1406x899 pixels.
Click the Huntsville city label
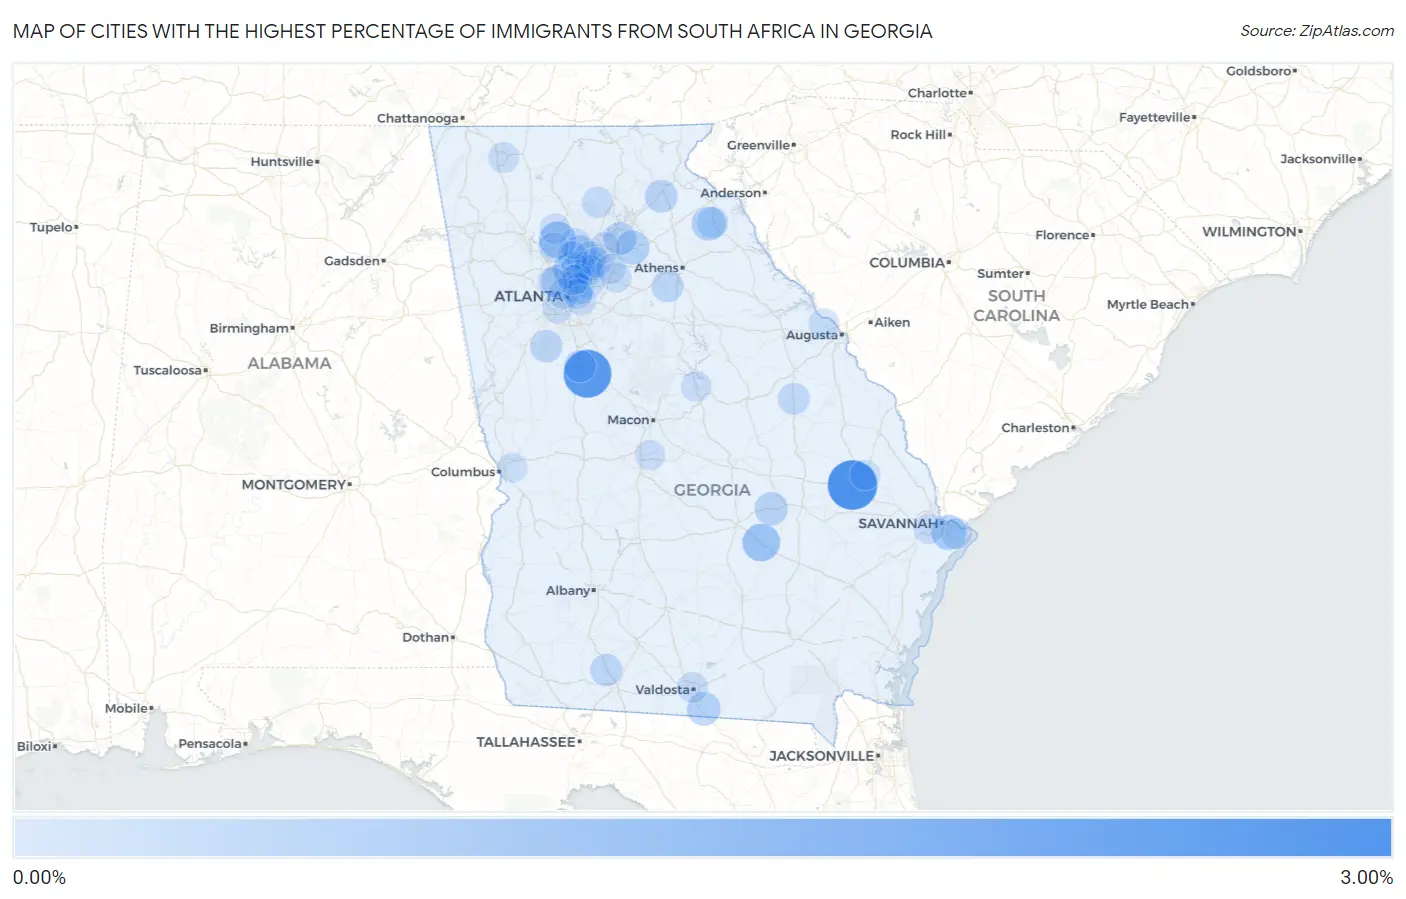point(282,162)
